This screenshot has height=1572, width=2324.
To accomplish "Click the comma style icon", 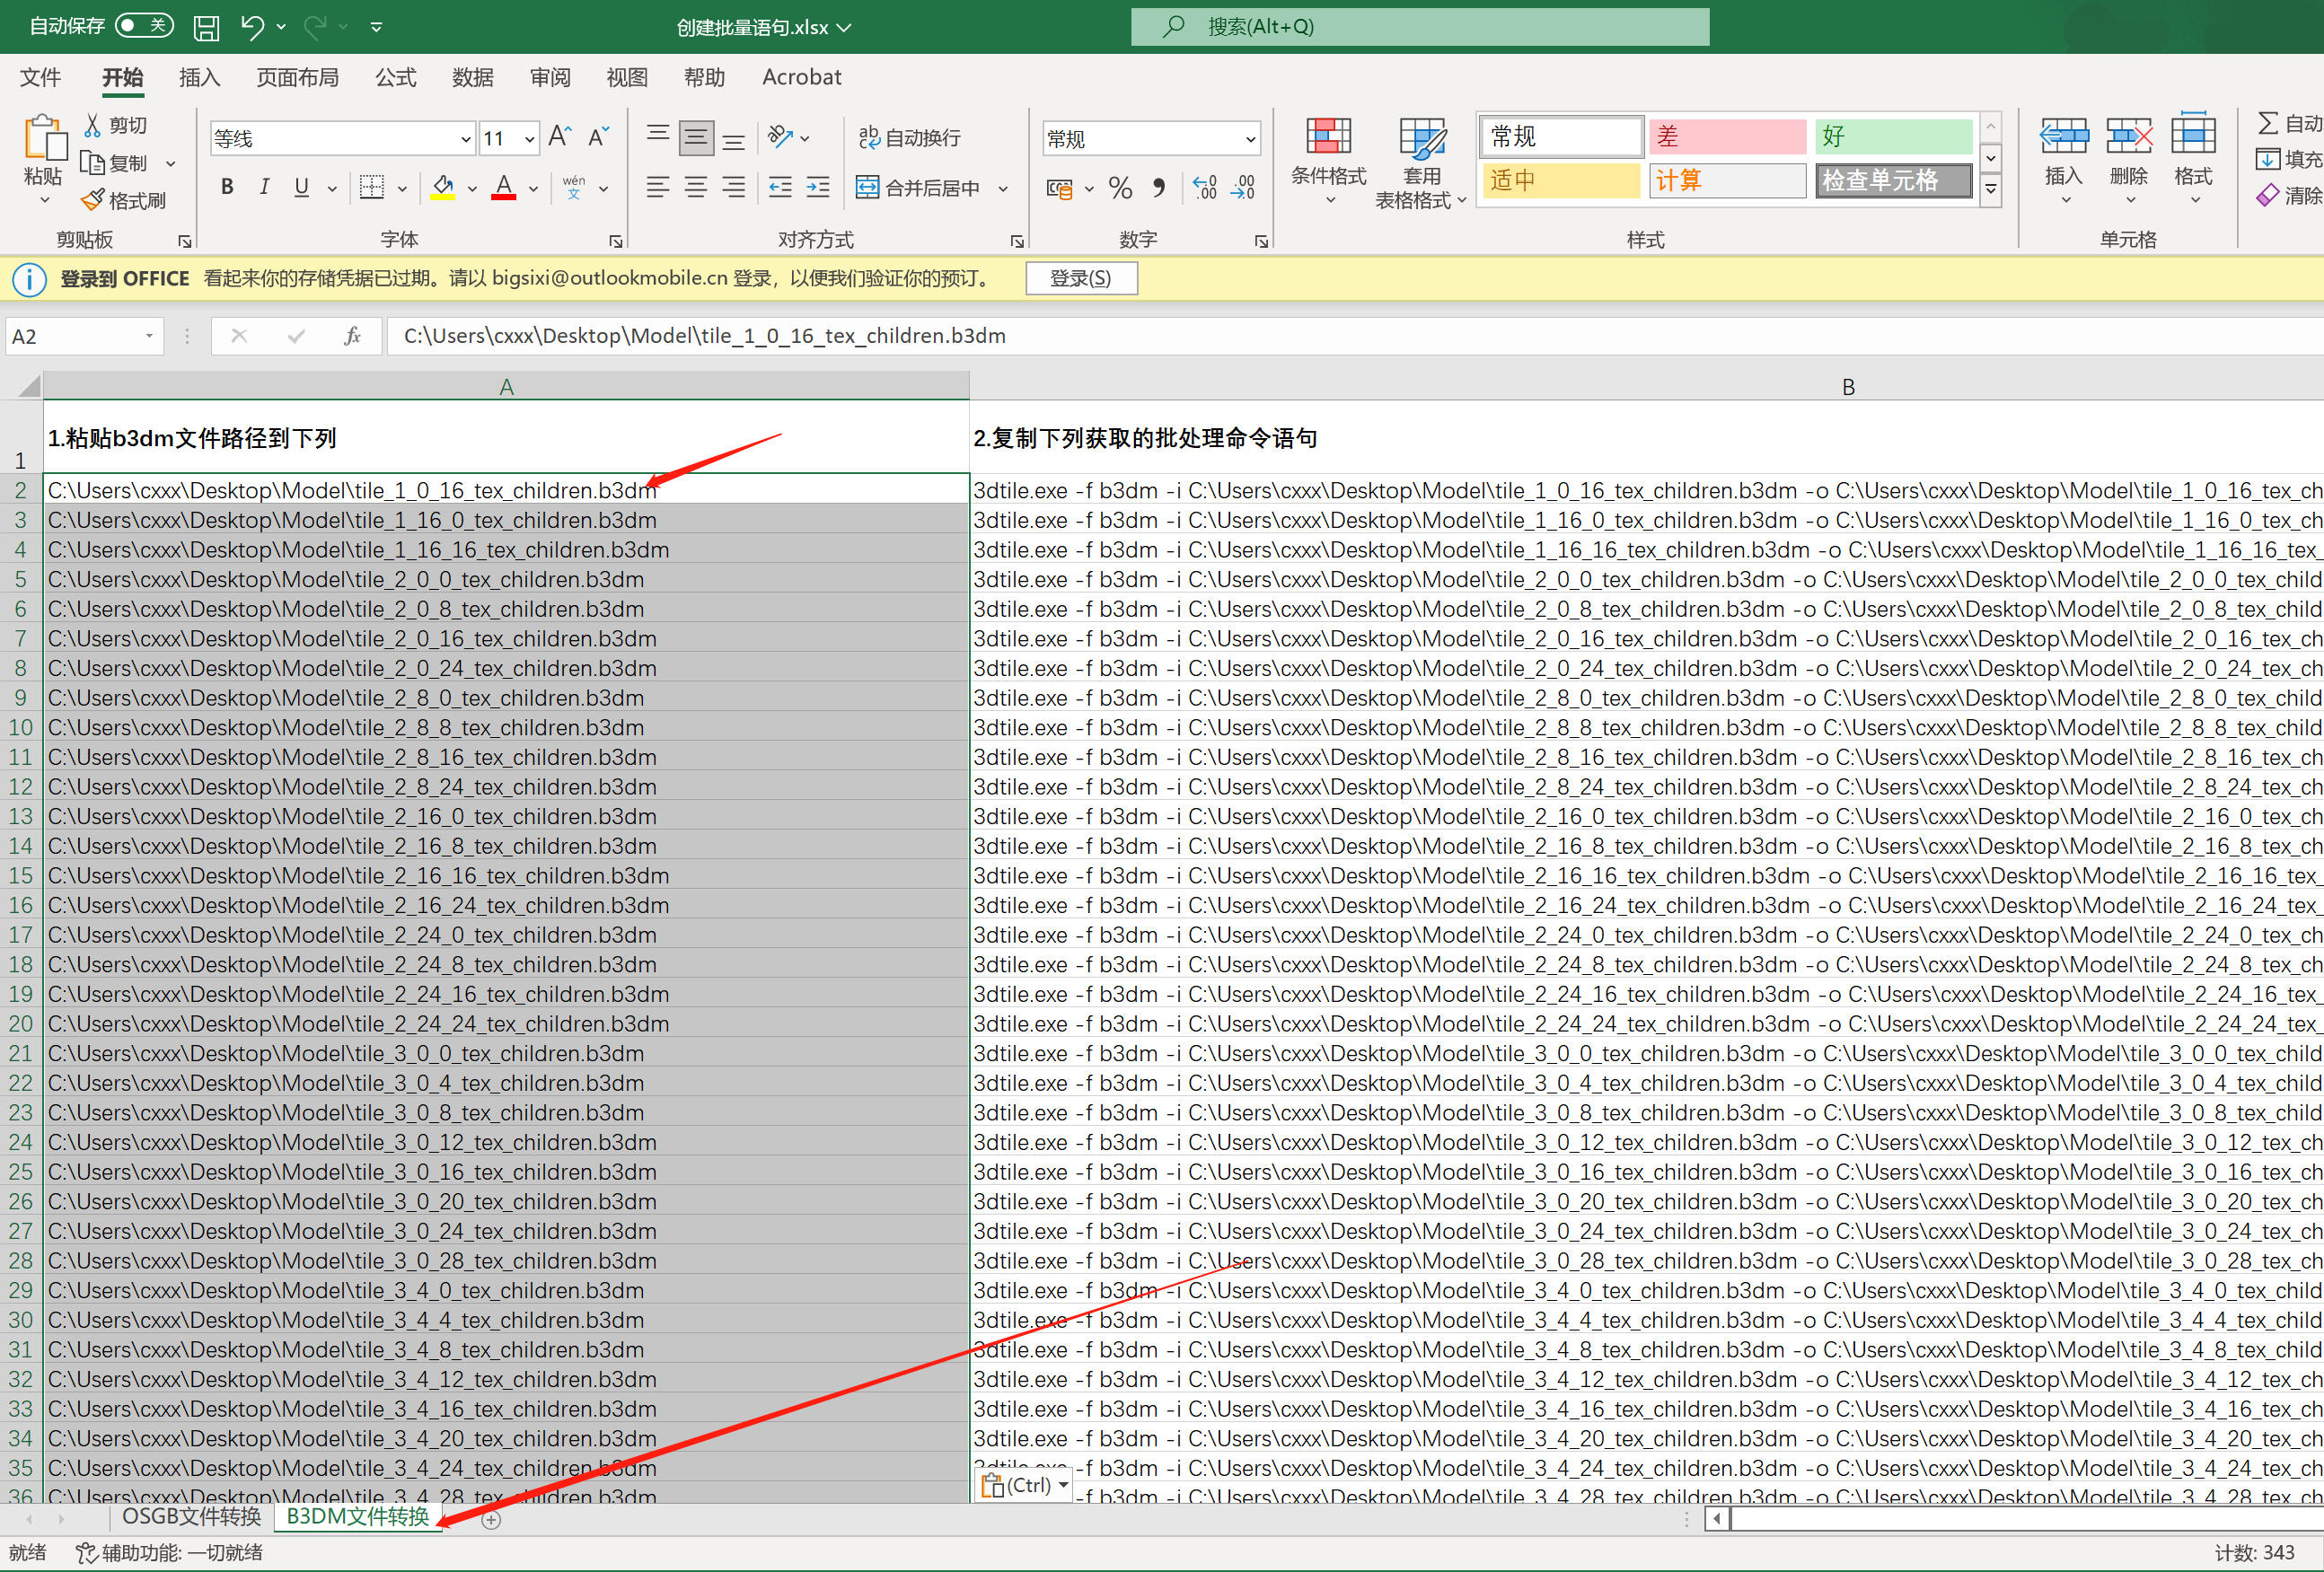I will [x=1158, y=188].
